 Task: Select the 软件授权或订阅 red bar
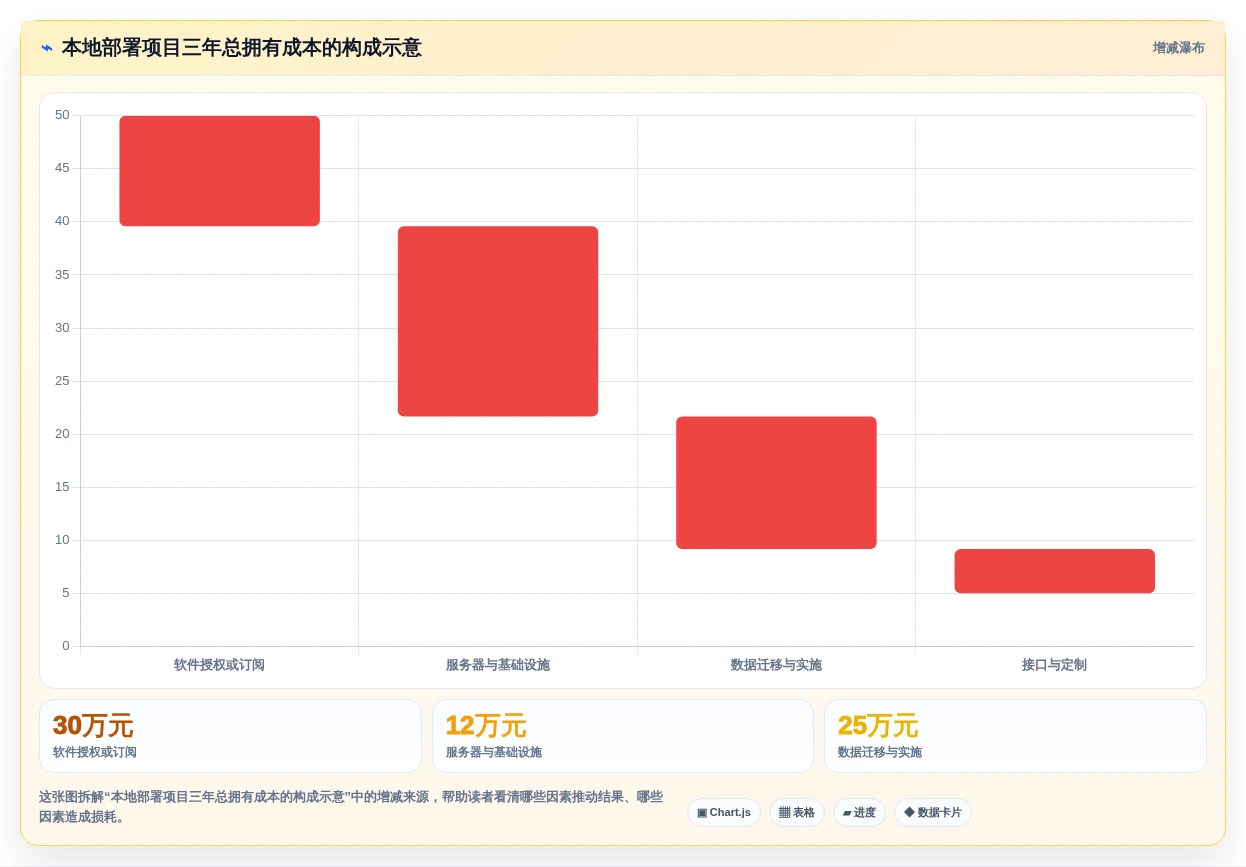click(220, 171)
